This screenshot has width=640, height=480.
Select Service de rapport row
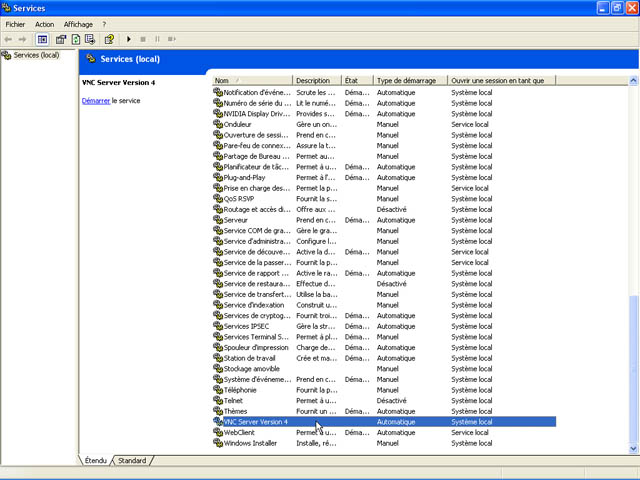[x=384, y=273]
